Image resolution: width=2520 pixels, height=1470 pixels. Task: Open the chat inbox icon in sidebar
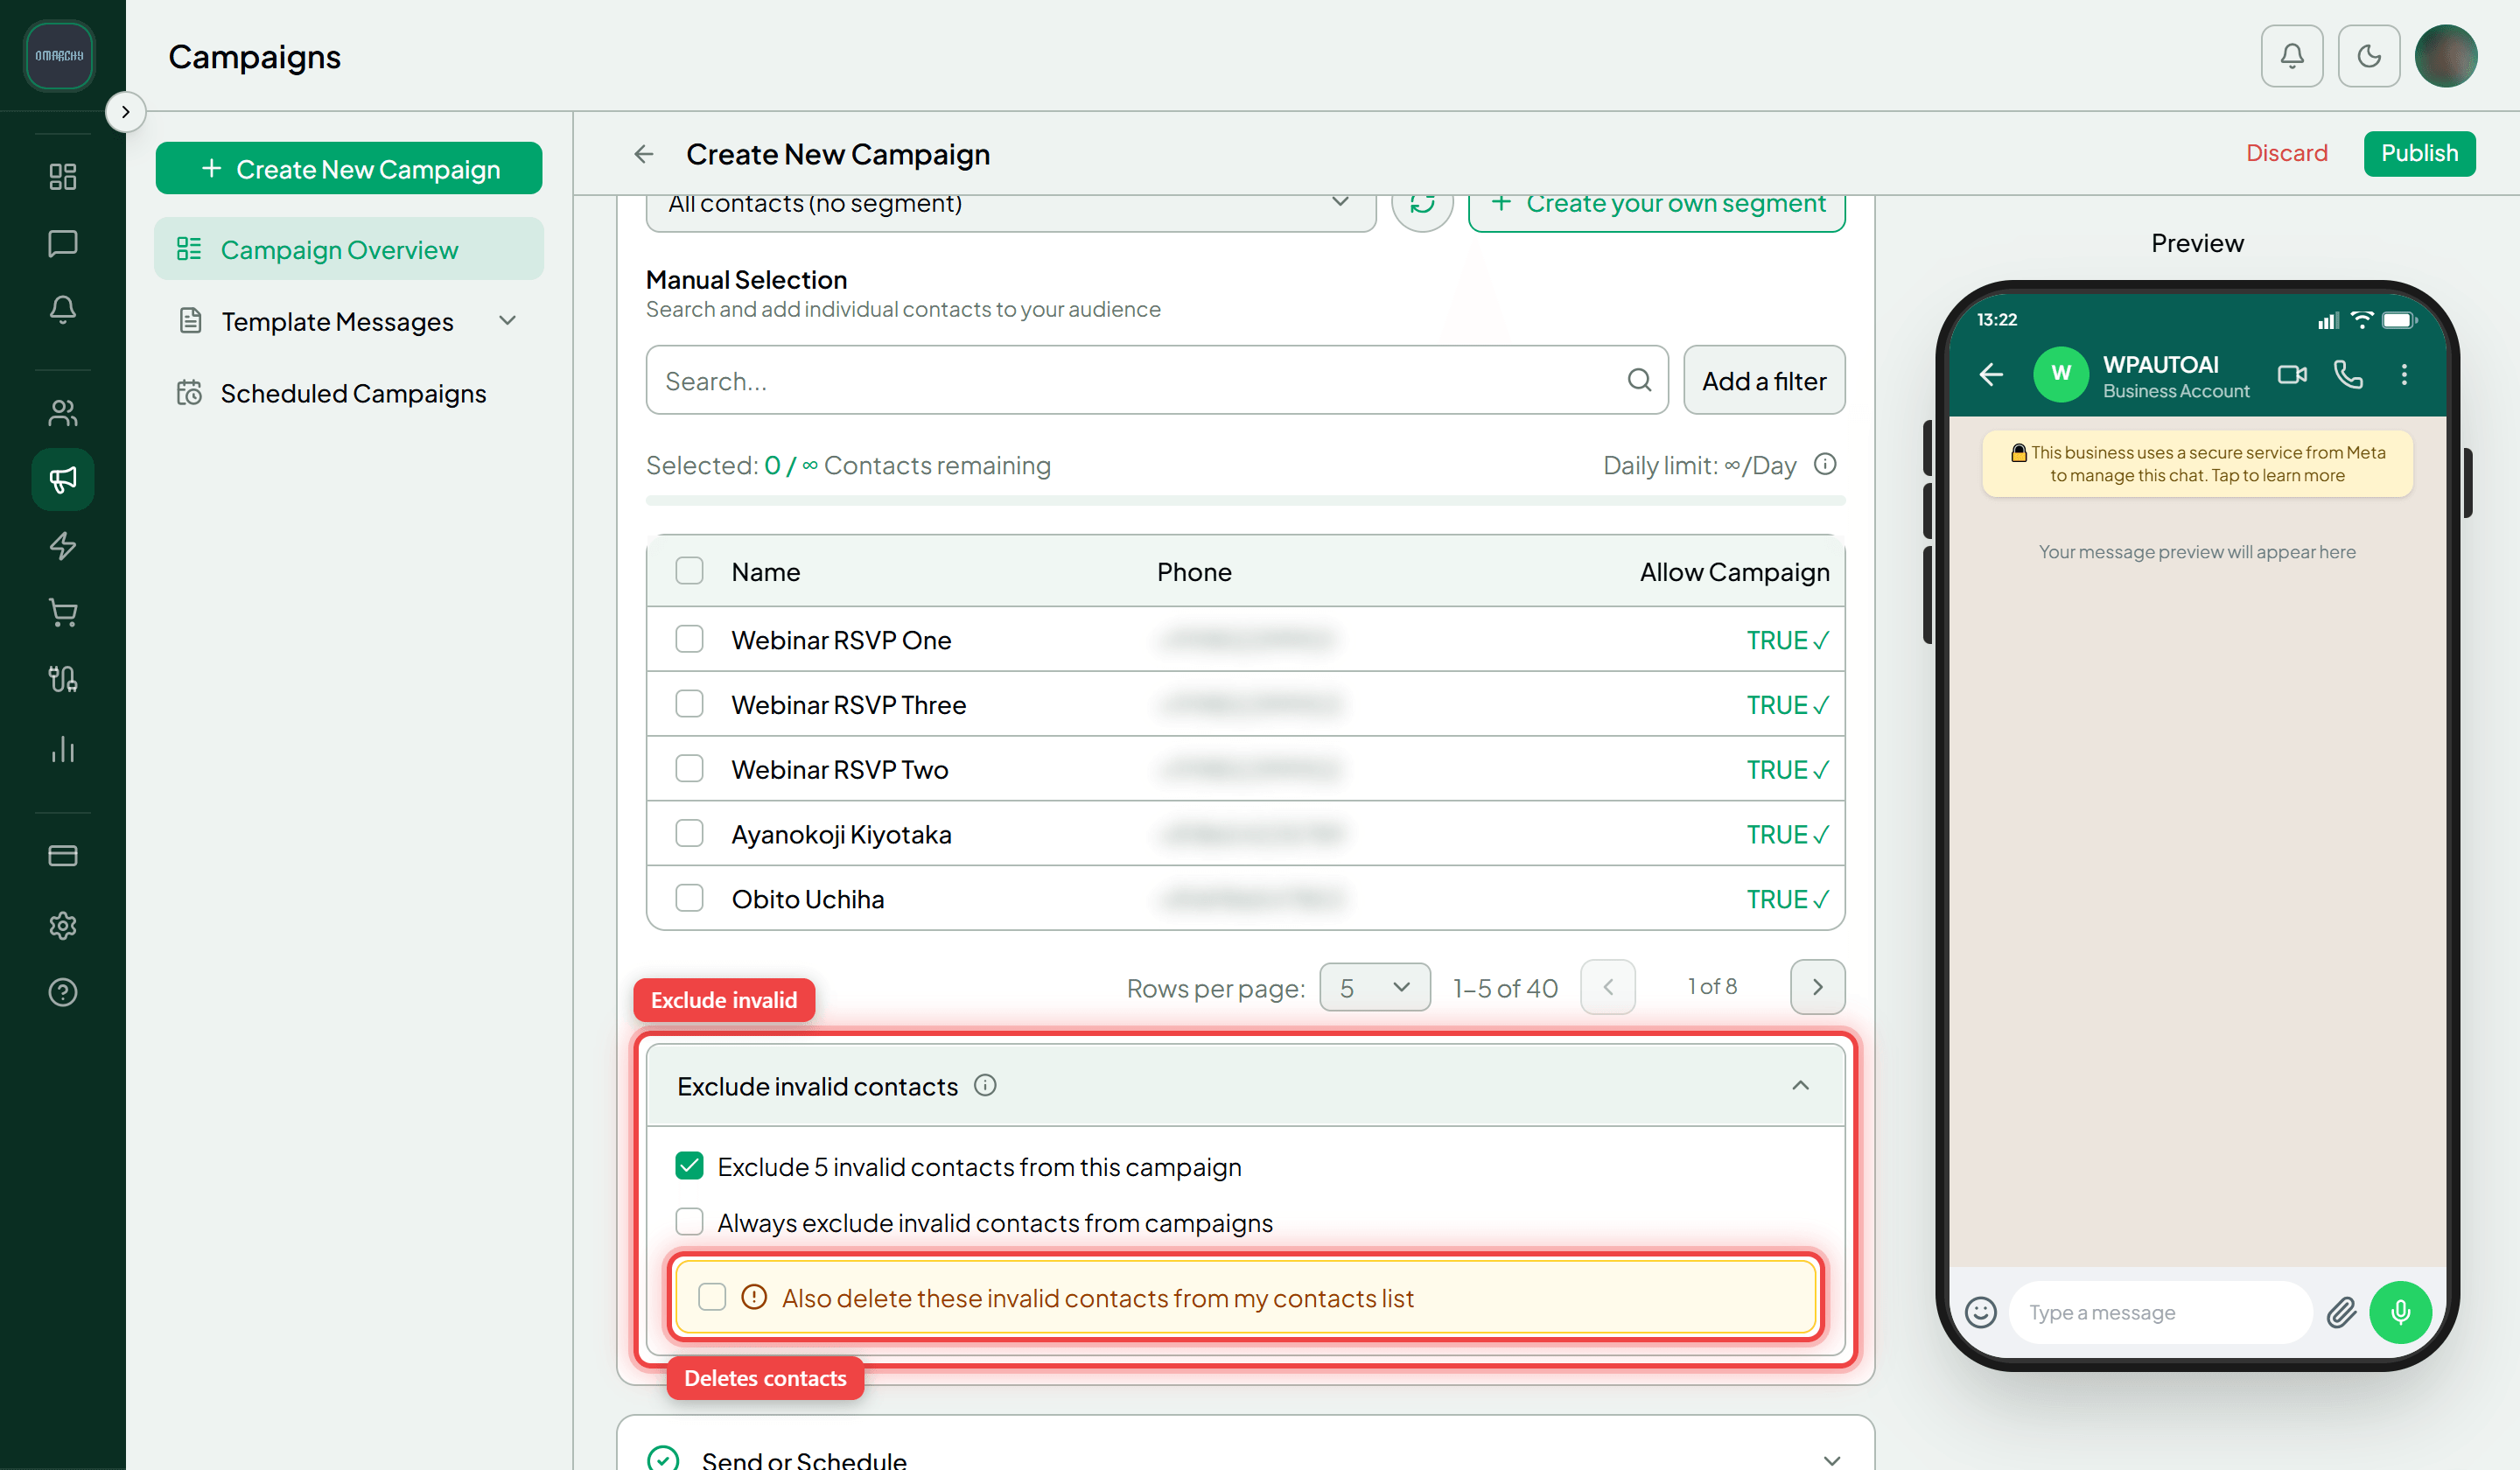point(63,243)
